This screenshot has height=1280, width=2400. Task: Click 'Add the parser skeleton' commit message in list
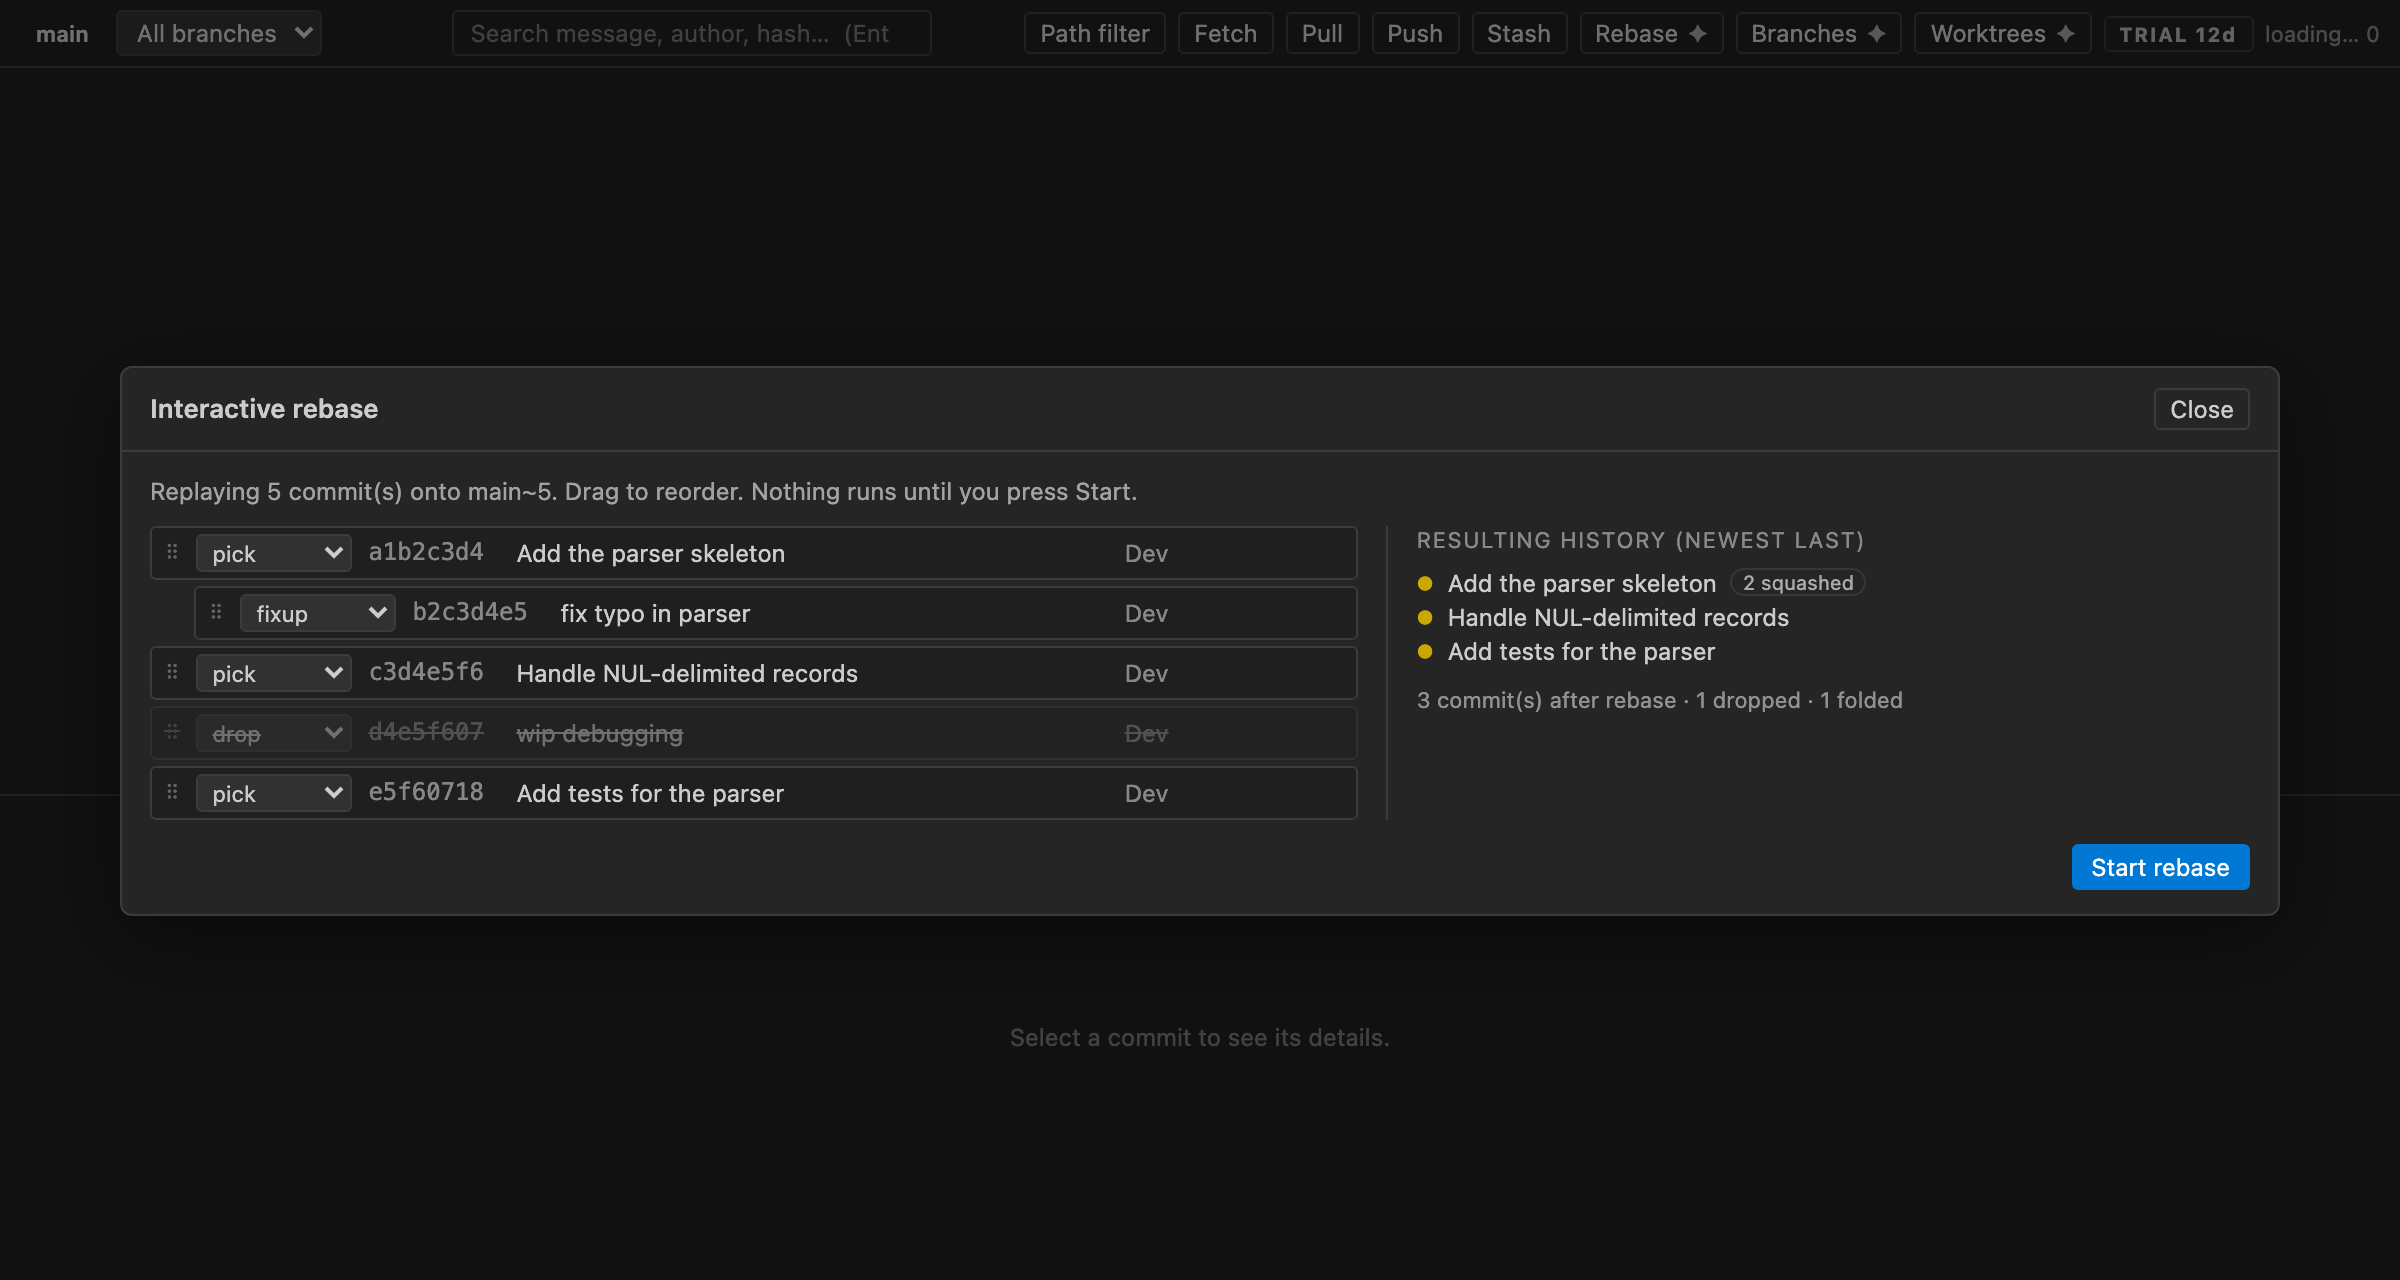[650, 553]
